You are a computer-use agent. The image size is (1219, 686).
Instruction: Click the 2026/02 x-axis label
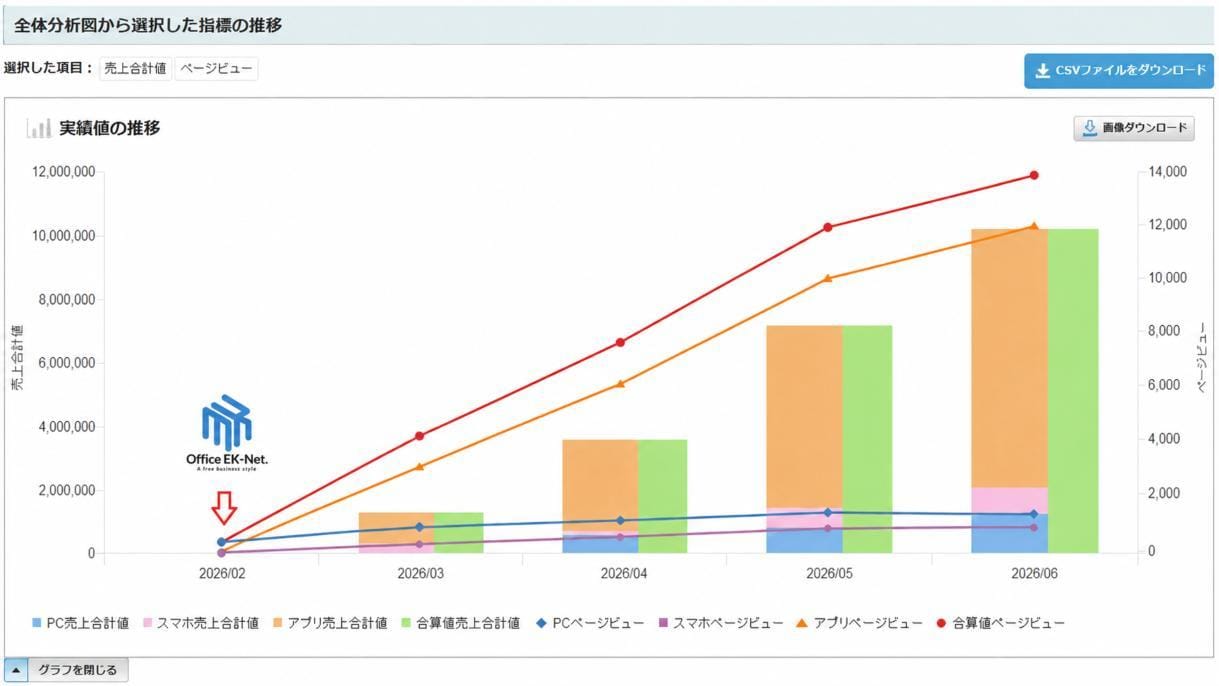222,574
